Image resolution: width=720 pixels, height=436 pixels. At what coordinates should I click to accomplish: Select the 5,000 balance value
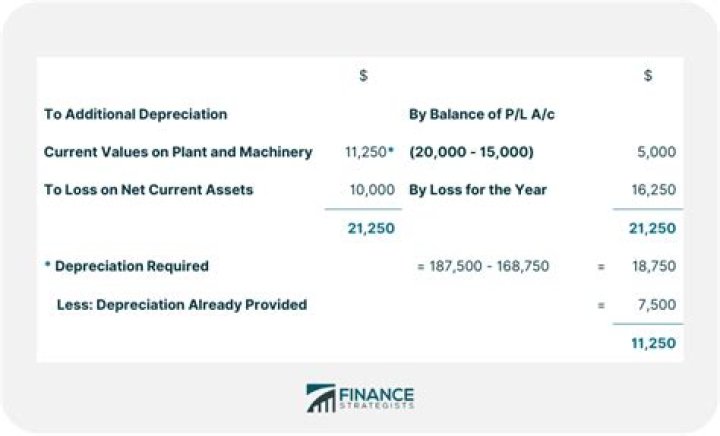(x=657, y=152)
